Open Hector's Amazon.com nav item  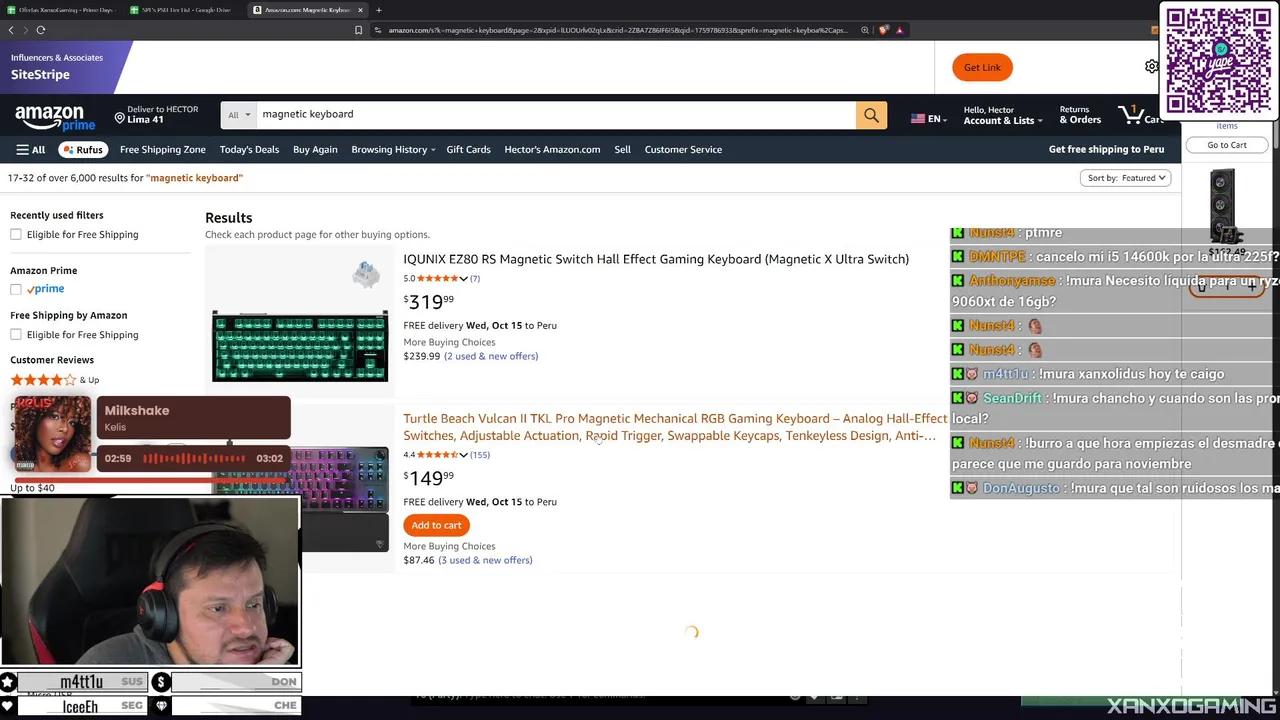[x=552, y=150]
